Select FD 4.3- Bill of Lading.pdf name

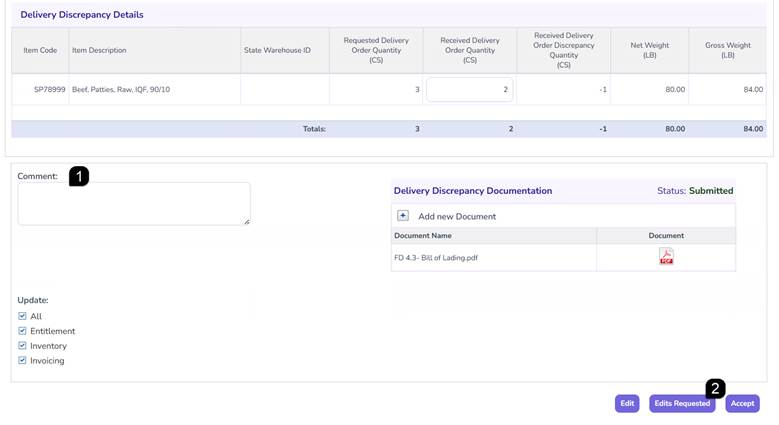[x=436, y=258]
